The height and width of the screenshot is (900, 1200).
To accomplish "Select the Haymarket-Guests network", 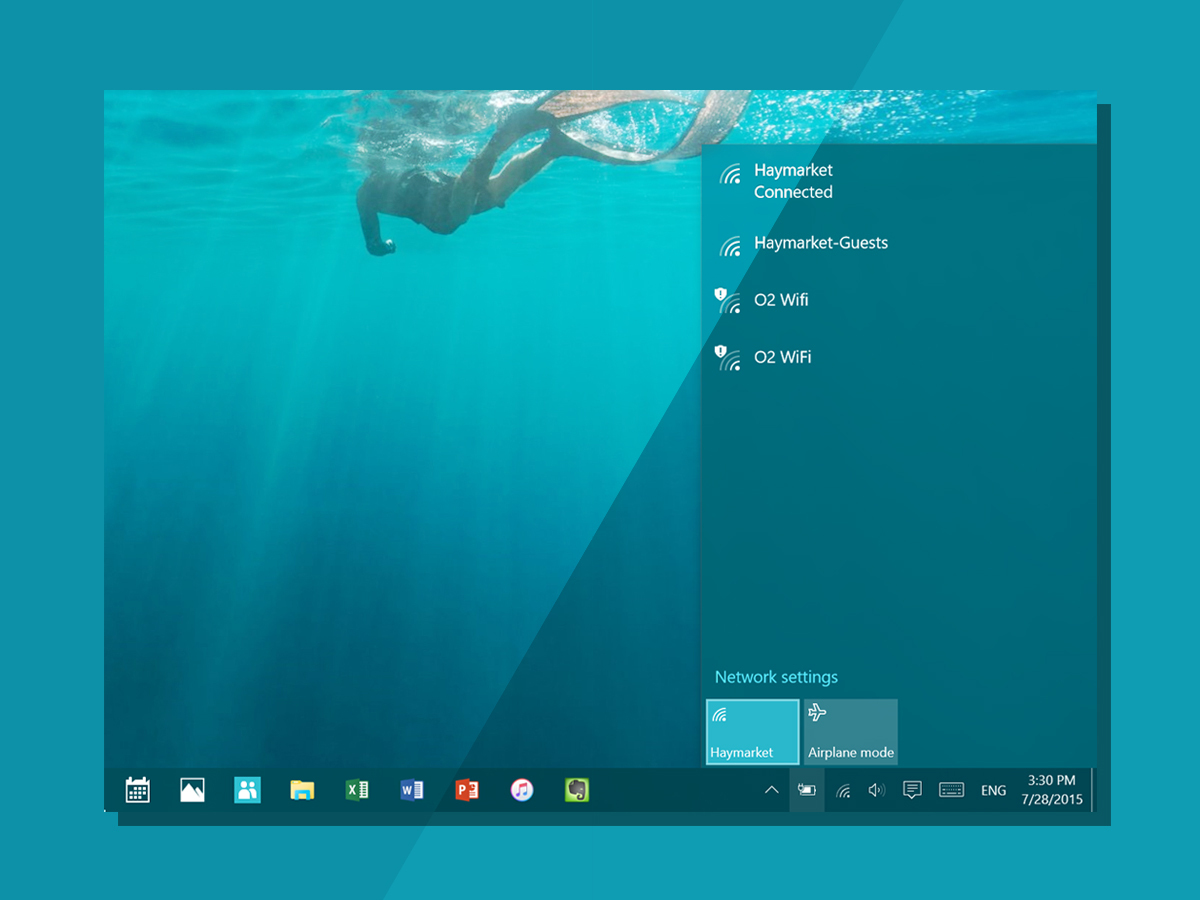I will tap(899, 243).
